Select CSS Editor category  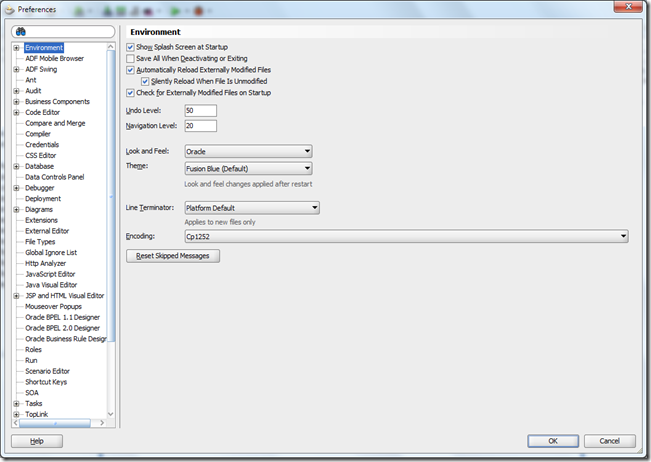(41, 156)
